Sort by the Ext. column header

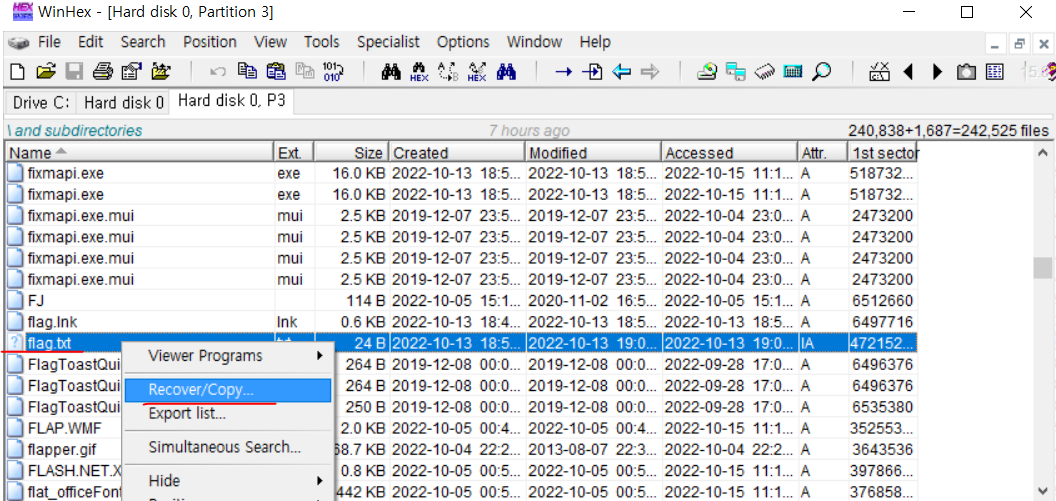pyautogui.click(x=294, y=153)
